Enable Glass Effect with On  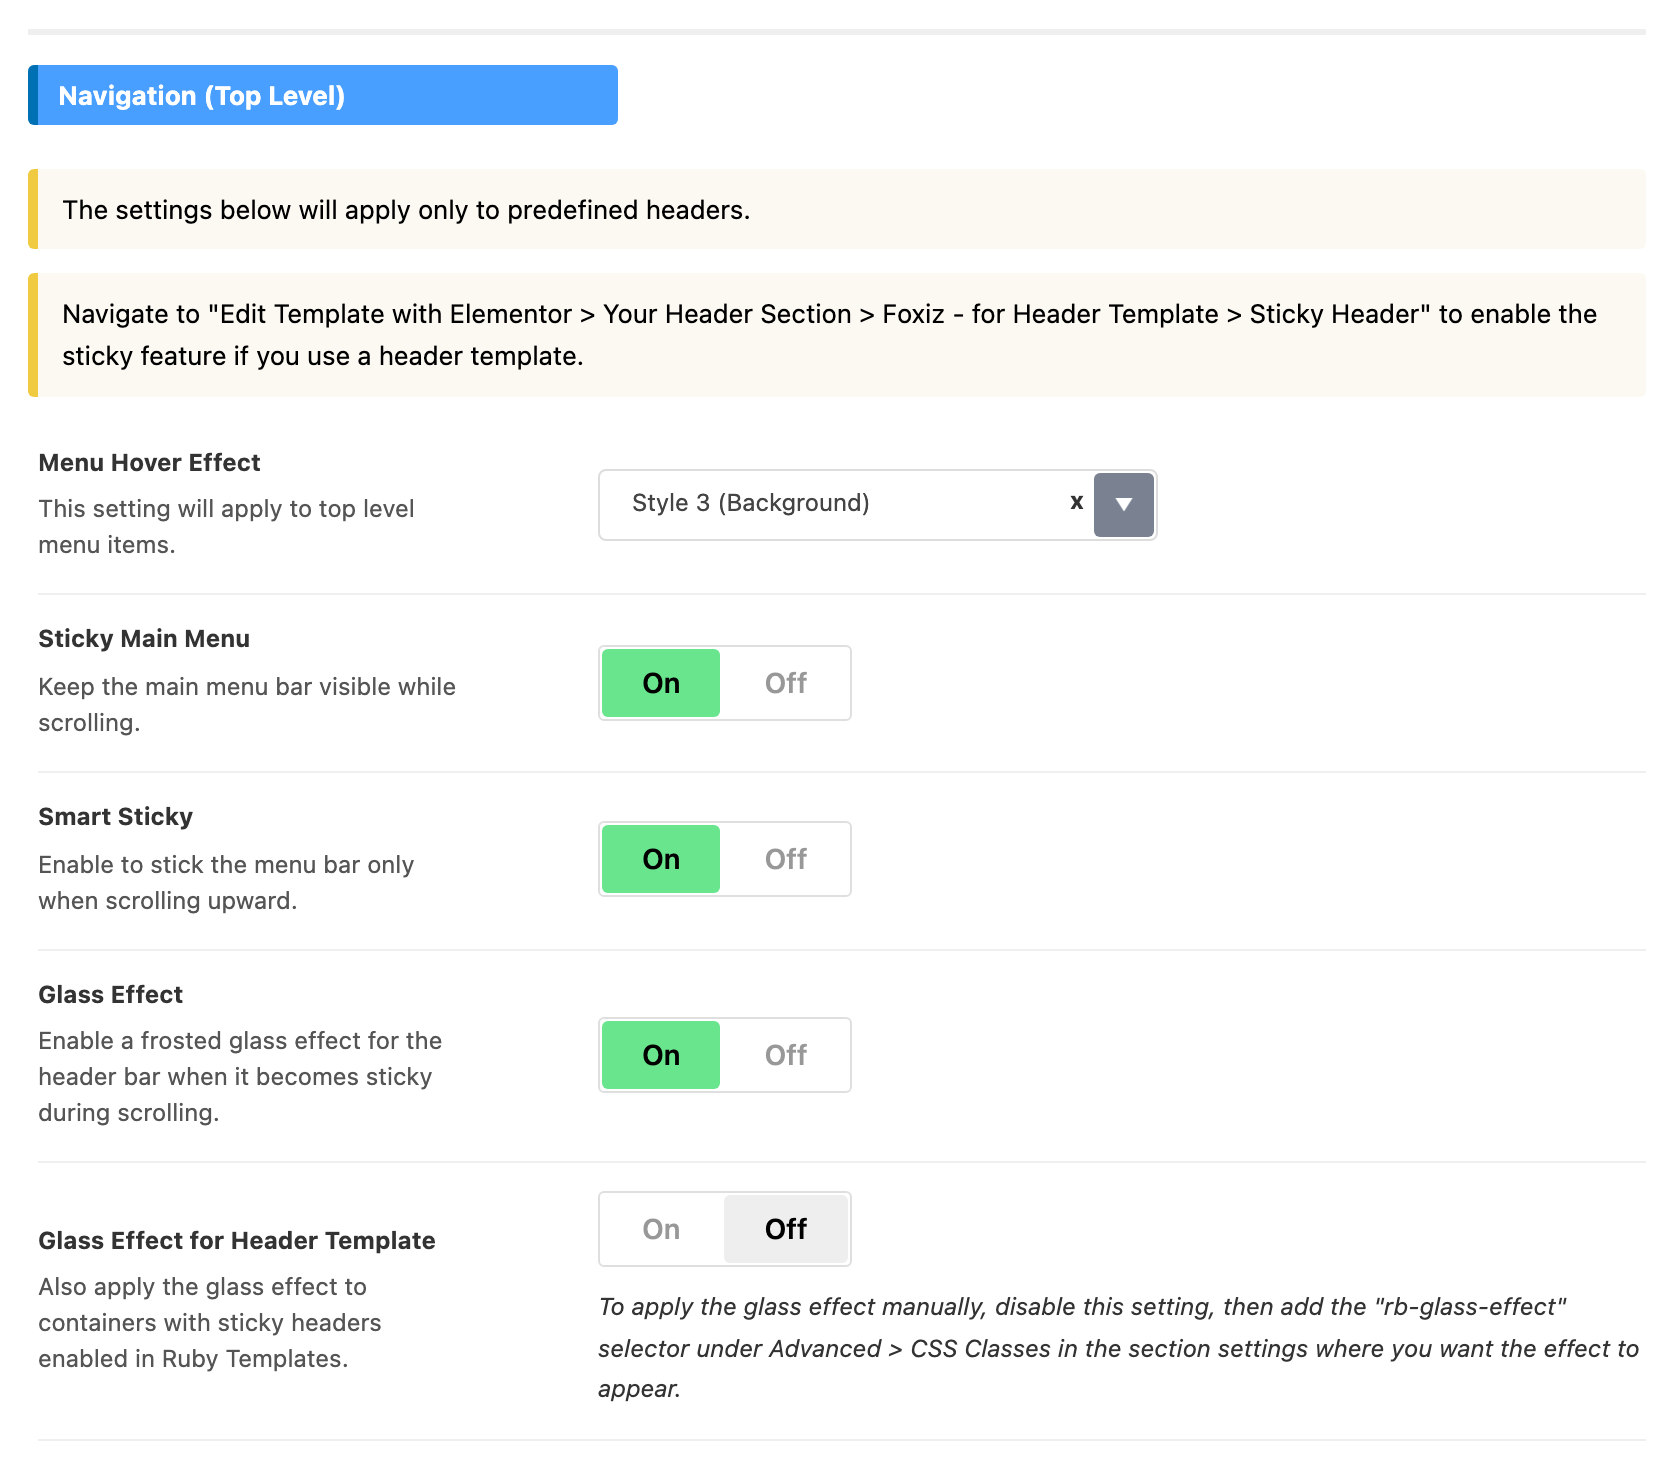tap(661, 1055)
